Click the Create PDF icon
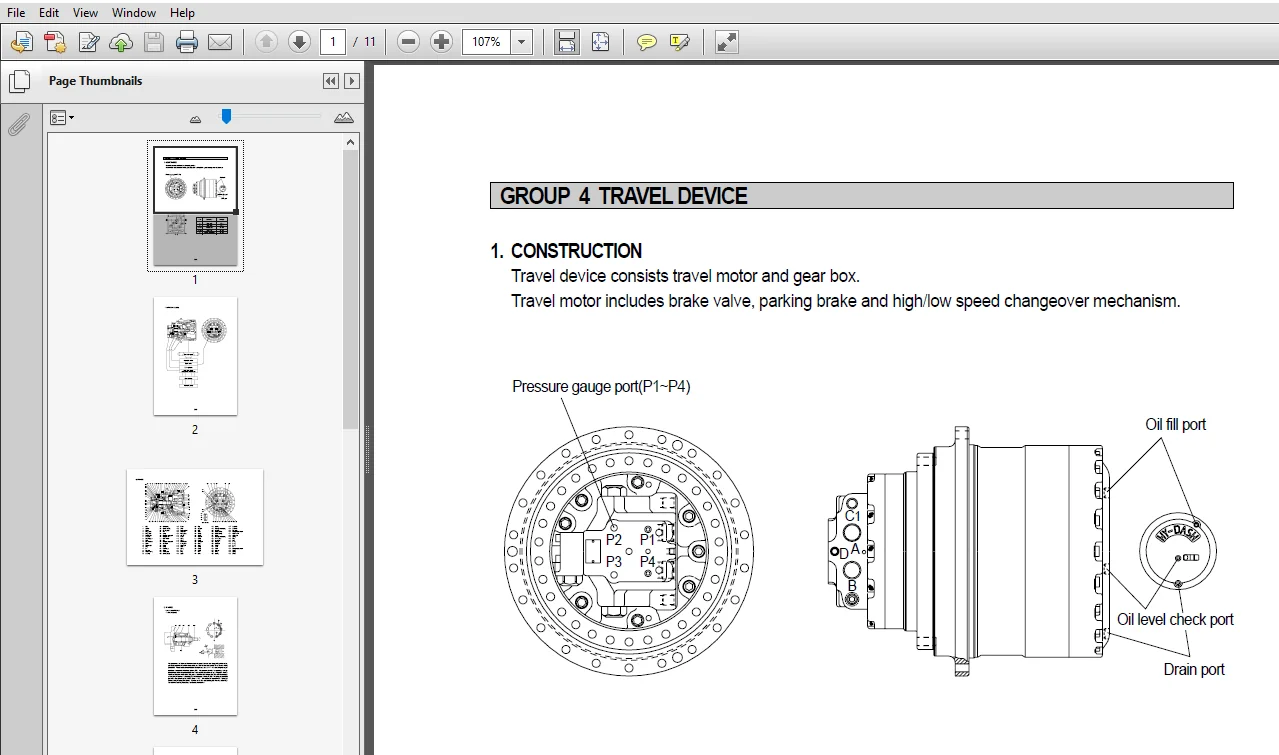The height and width of the screenshot is (755, 1279). point(55,42)
